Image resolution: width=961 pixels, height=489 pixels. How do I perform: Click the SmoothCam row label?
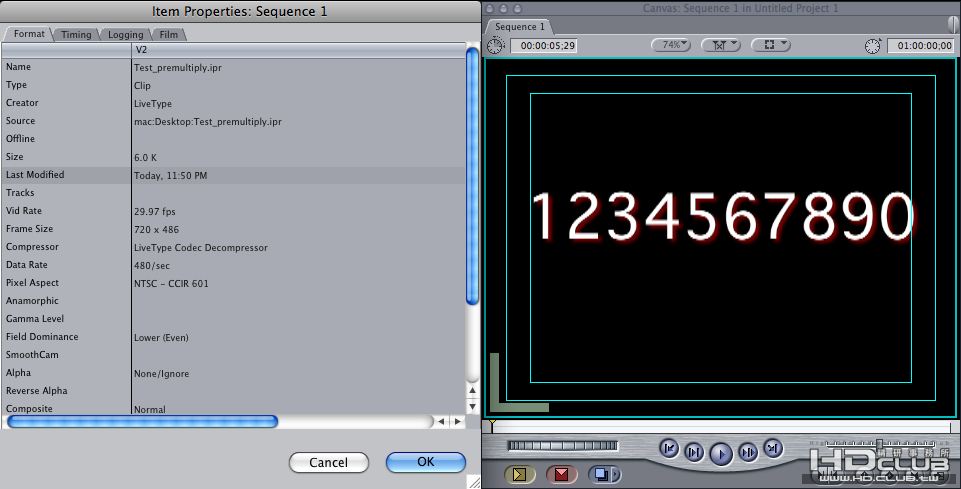[32, 355]
